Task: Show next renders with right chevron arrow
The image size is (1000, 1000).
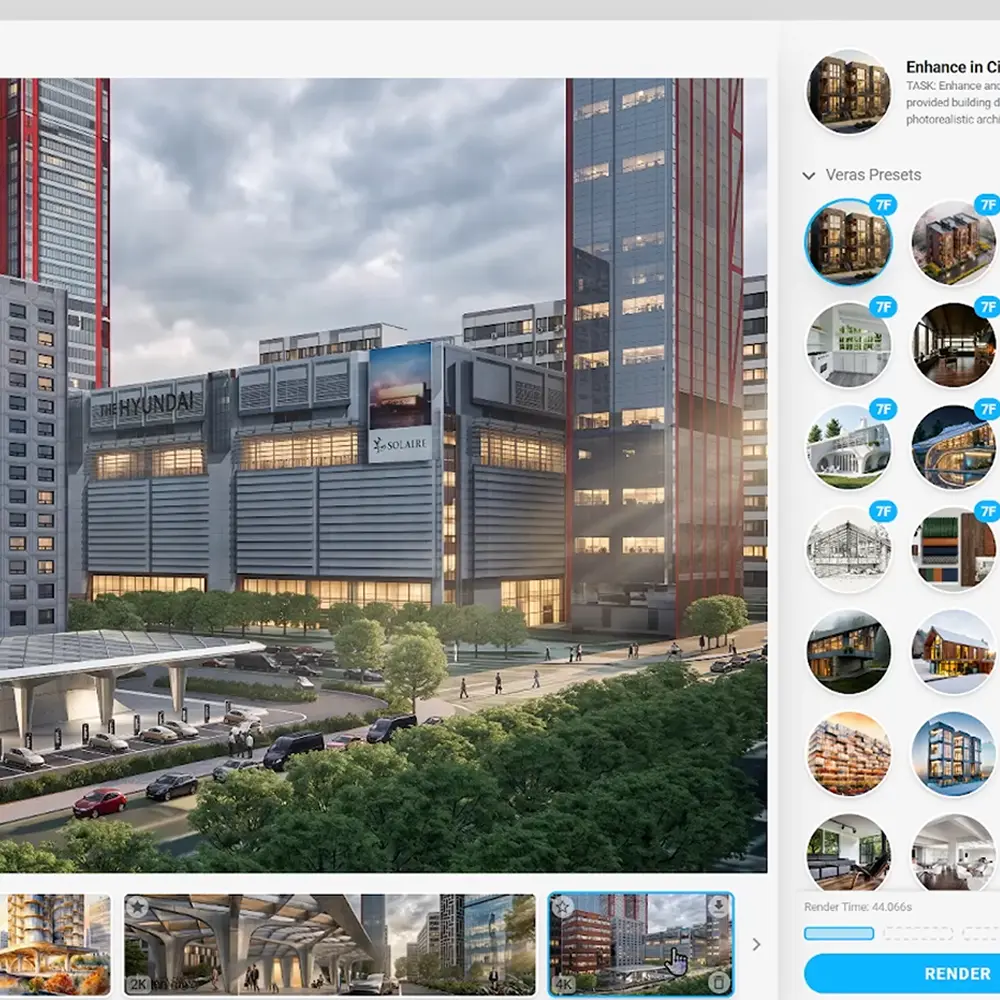Action: (x=756, y=945)
